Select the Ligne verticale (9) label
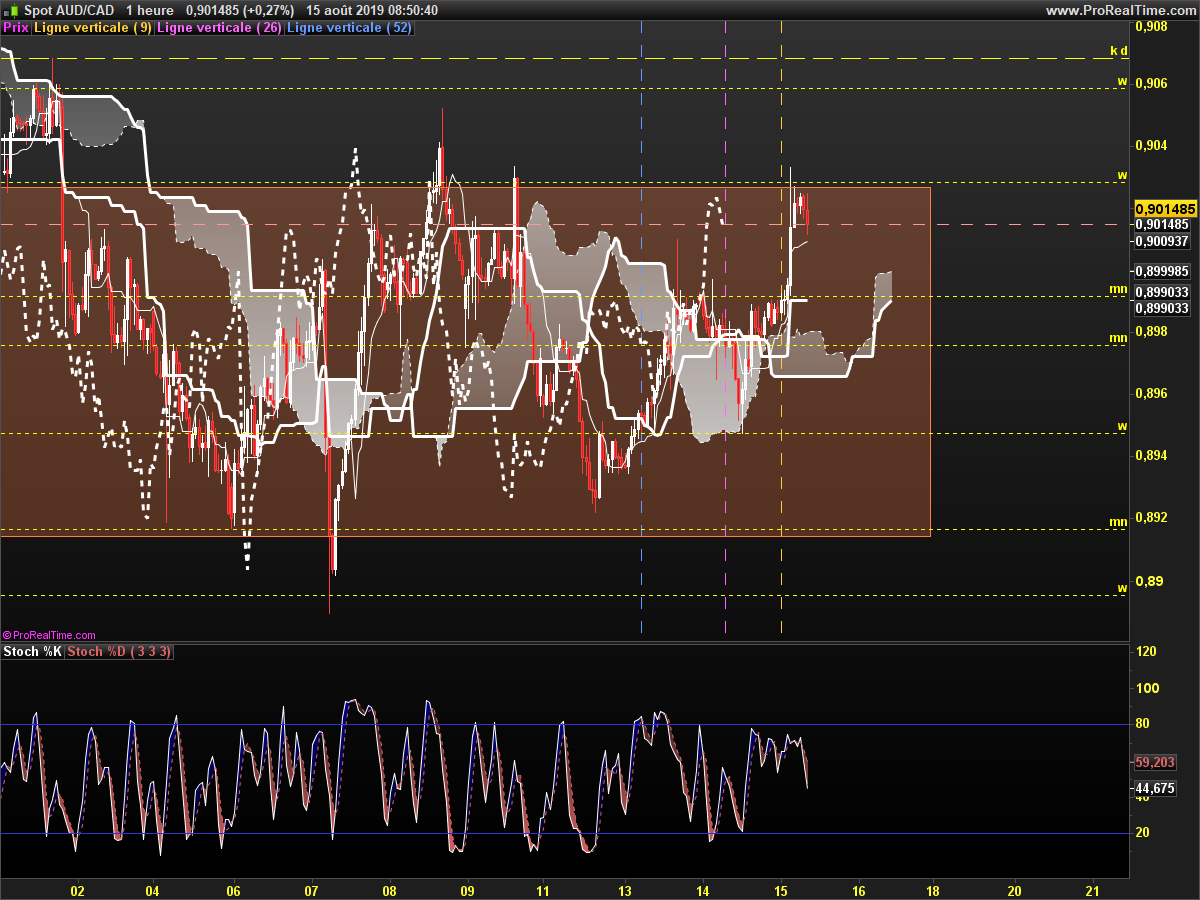 click(93, 28)
